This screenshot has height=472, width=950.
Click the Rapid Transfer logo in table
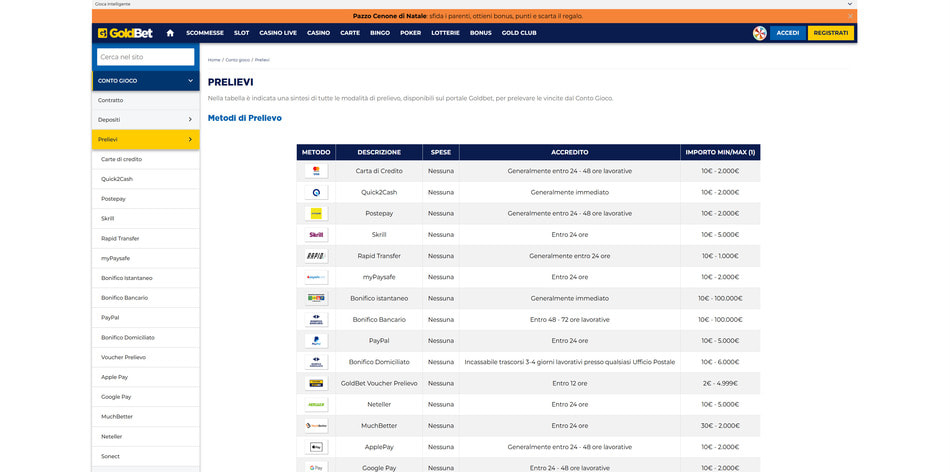pos(316,256)
